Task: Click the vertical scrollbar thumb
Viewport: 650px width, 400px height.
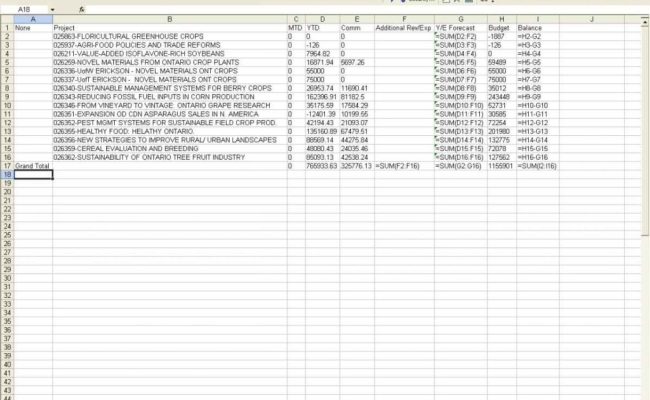Action: 645,131
